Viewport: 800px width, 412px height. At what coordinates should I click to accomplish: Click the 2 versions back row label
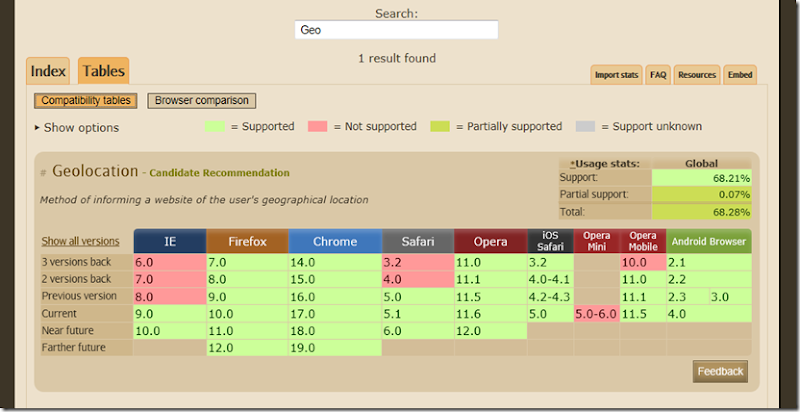click(87, 279)
